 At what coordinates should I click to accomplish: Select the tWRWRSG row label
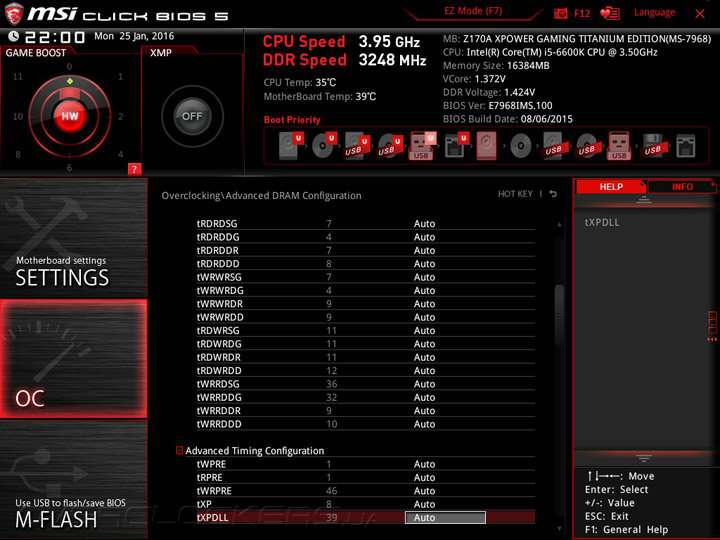[219, 277]
